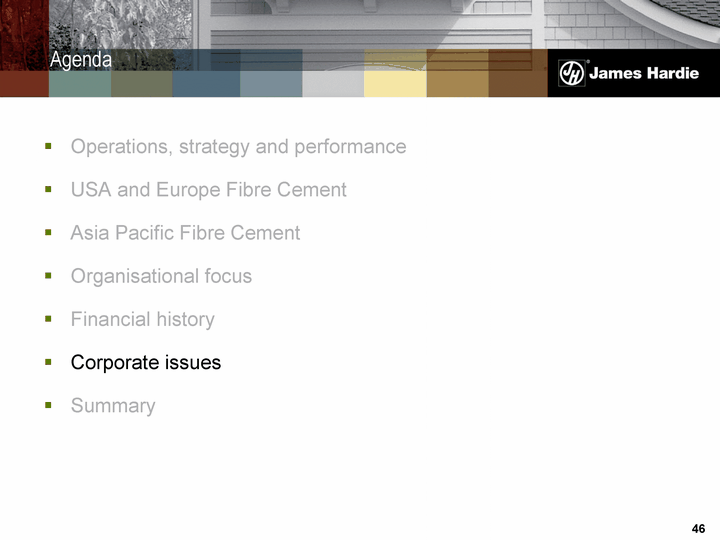Click the bullet beside Operations, strategy and performance
Viewport: 720px width, 540px height.
pyautogui.click(x=48, y=147)
